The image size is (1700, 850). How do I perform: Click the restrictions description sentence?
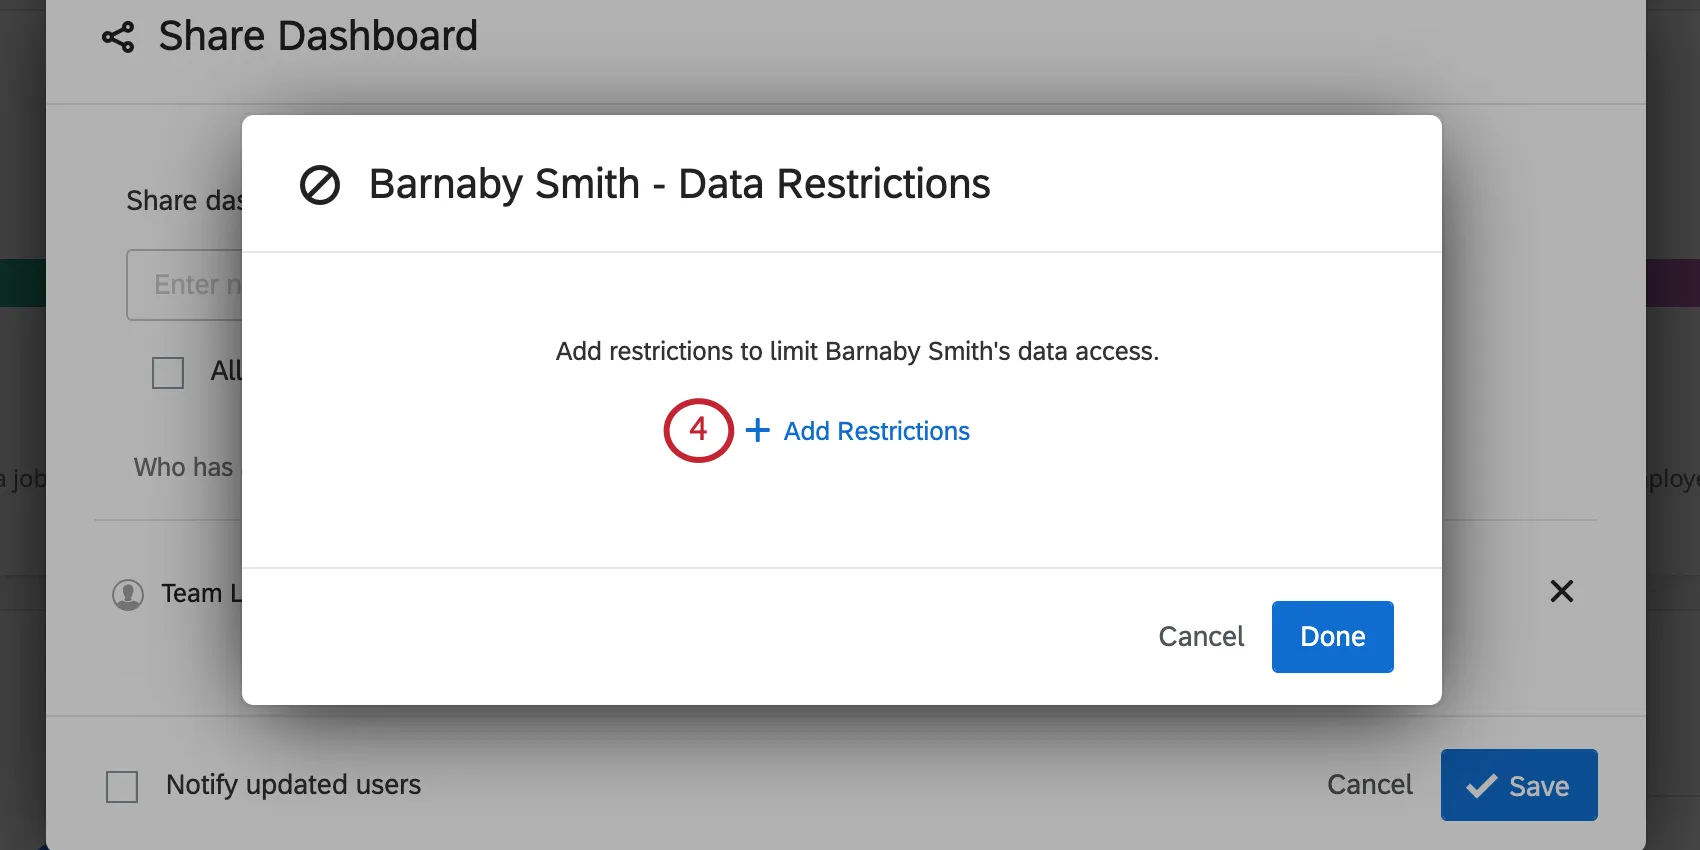(x=857, y=351)
